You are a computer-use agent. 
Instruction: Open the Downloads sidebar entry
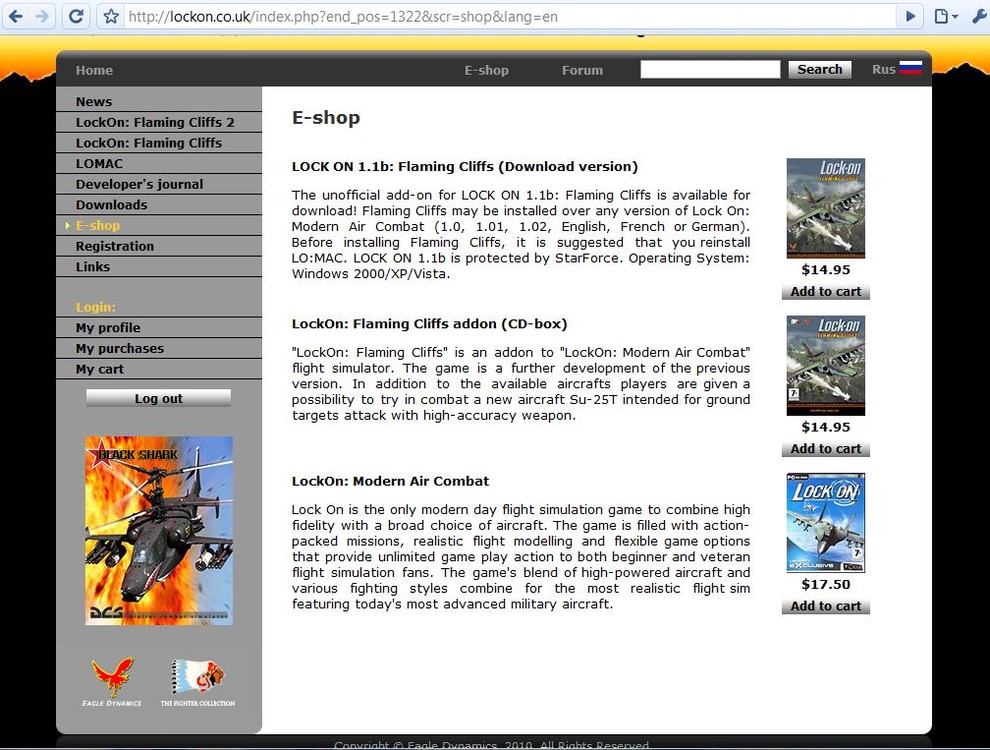[111, 204]
